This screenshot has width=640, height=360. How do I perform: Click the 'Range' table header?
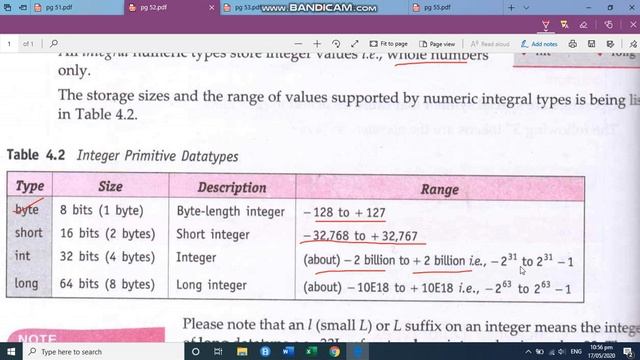[x=440, y=189]
